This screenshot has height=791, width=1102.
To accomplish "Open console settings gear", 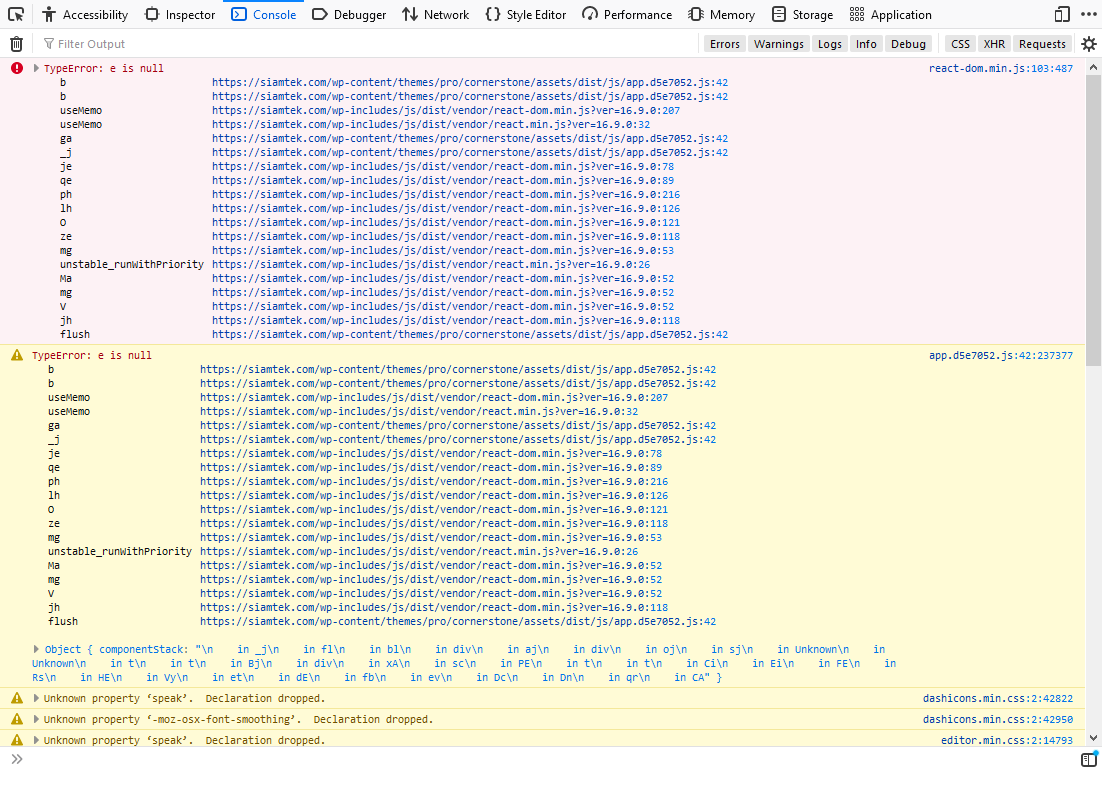I will (x=1089, y=44).
